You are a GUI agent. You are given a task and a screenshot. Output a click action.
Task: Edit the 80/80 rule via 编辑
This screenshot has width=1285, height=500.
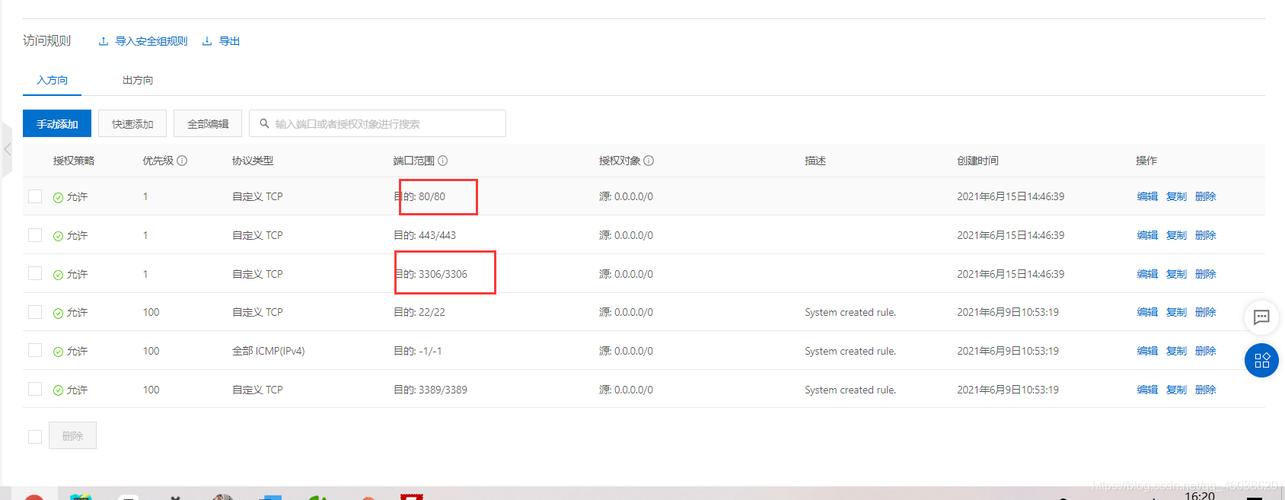point(1147,197)
